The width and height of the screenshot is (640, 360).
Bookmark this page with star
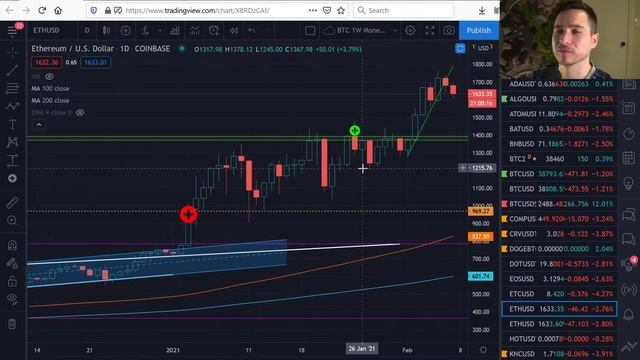pos(341,10)
